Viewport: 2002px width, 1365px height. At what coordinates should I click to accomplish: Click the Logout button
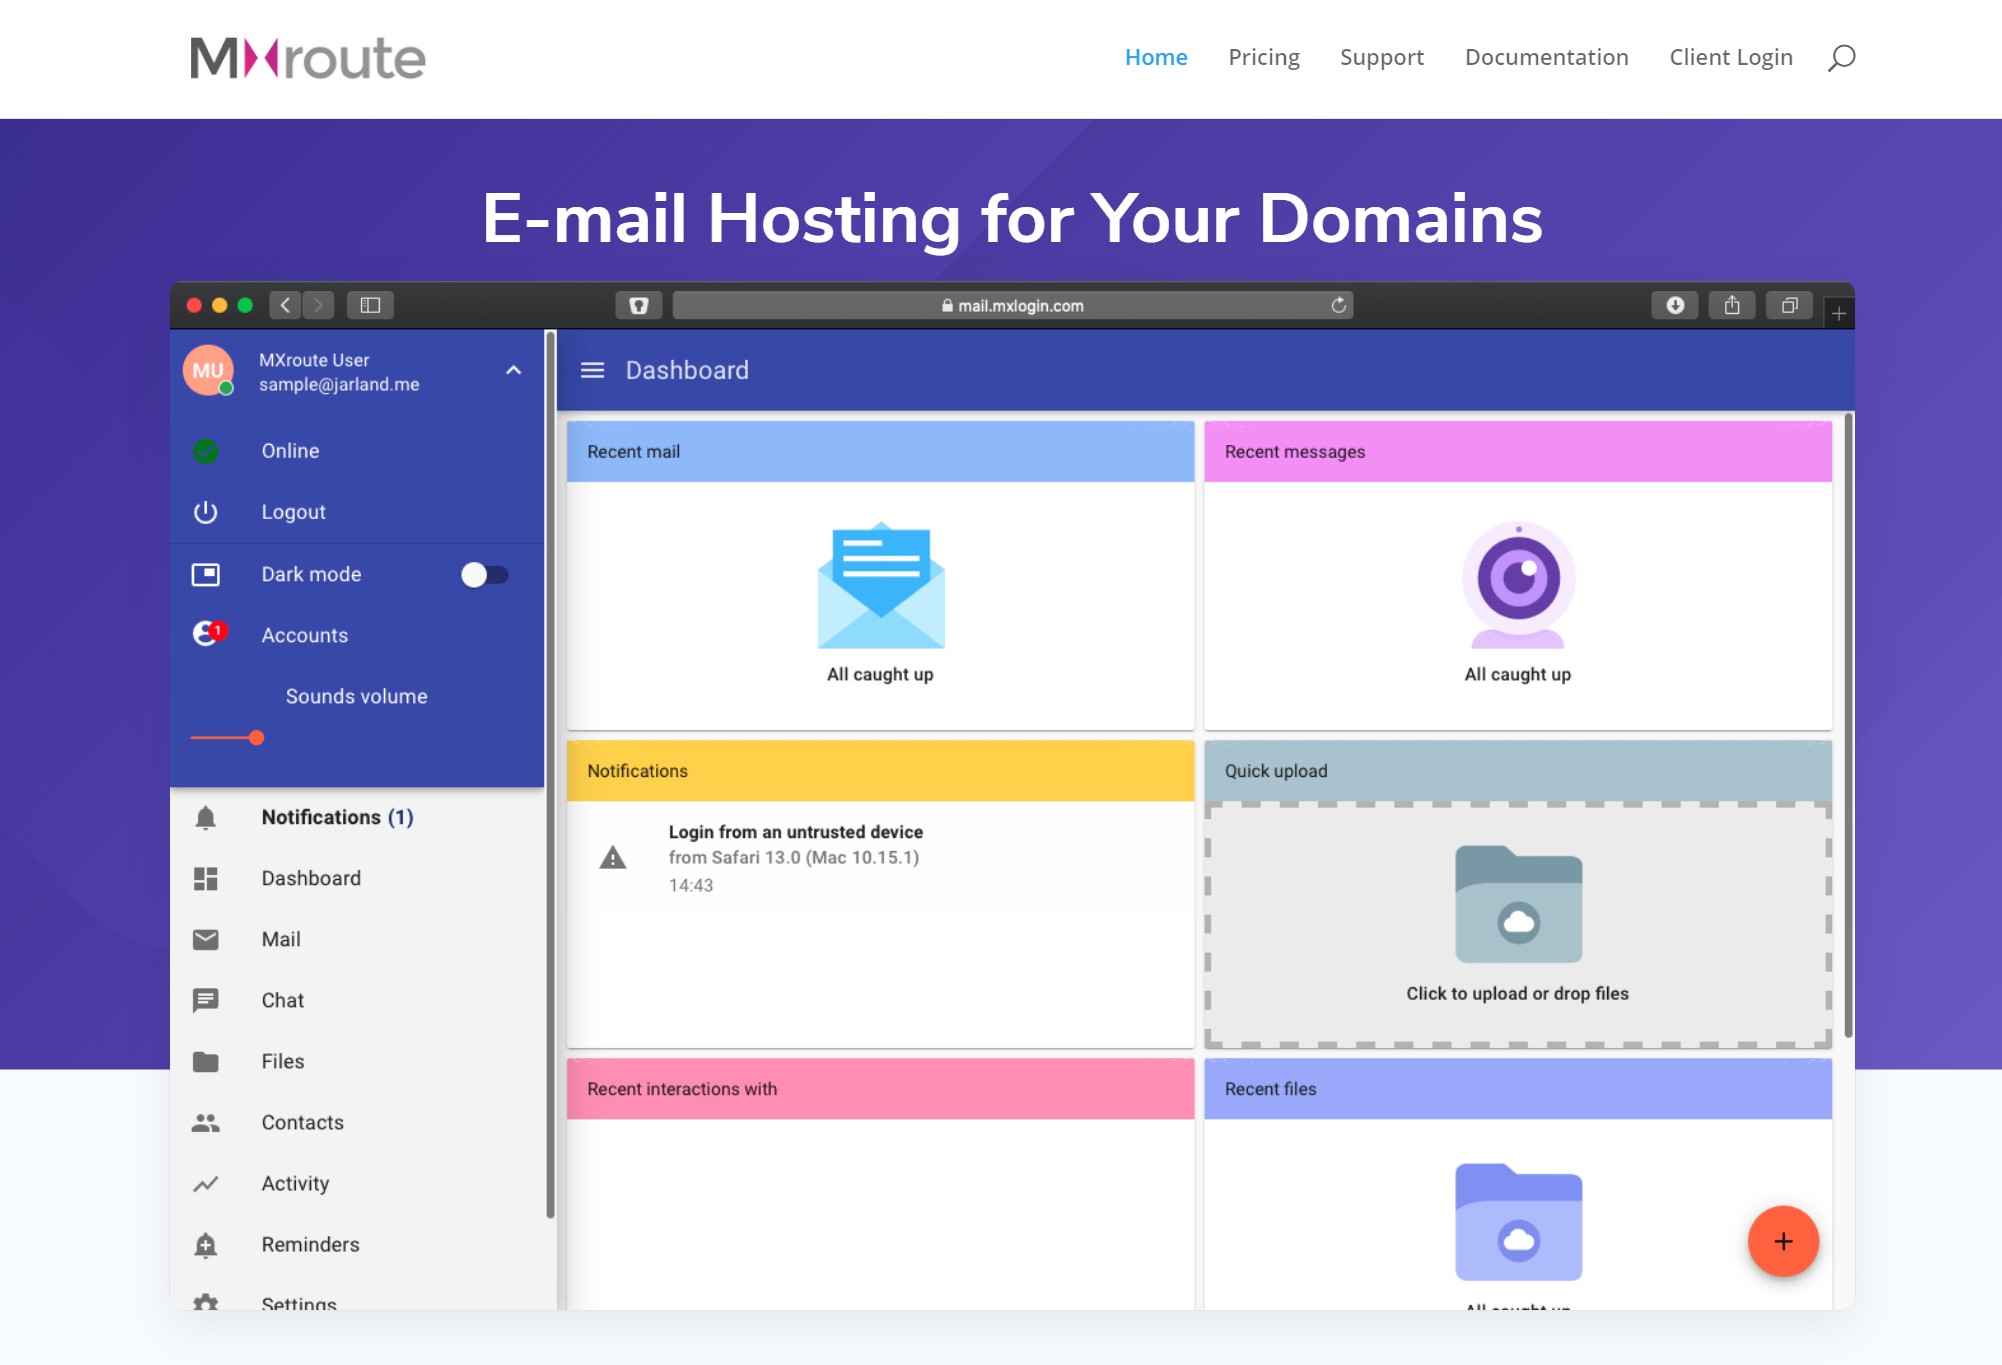tap(294, 511)
